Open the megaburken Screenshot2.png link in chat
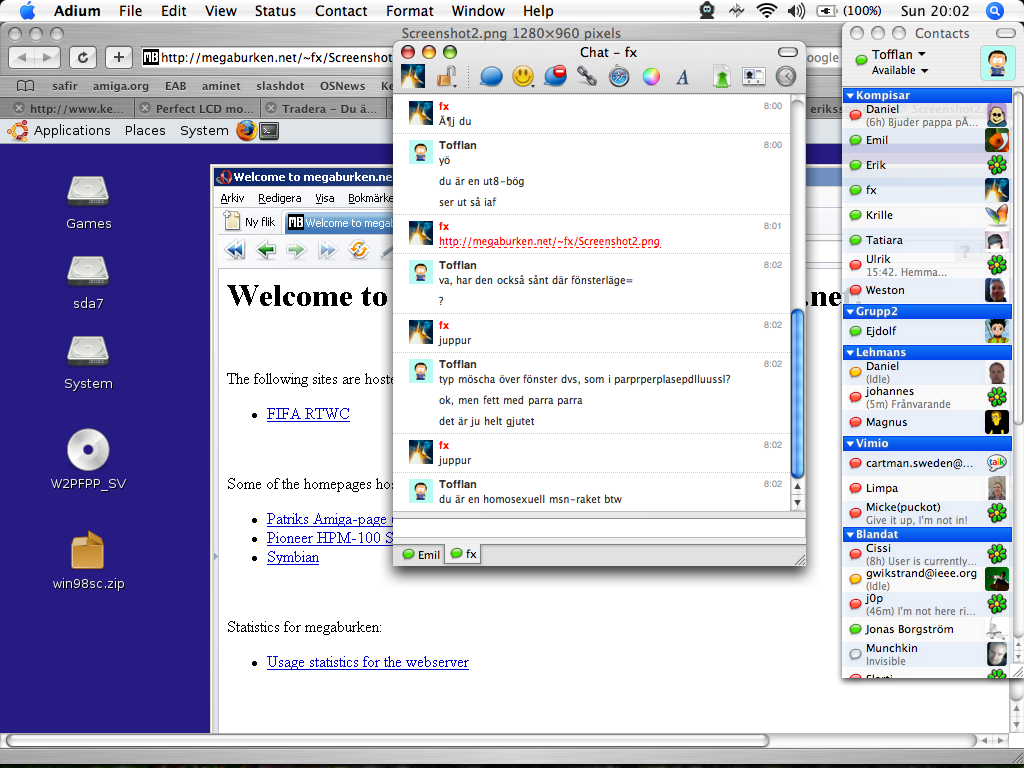Image resolution: width=1024 pixels, height=768 pixels. (549, 242)
